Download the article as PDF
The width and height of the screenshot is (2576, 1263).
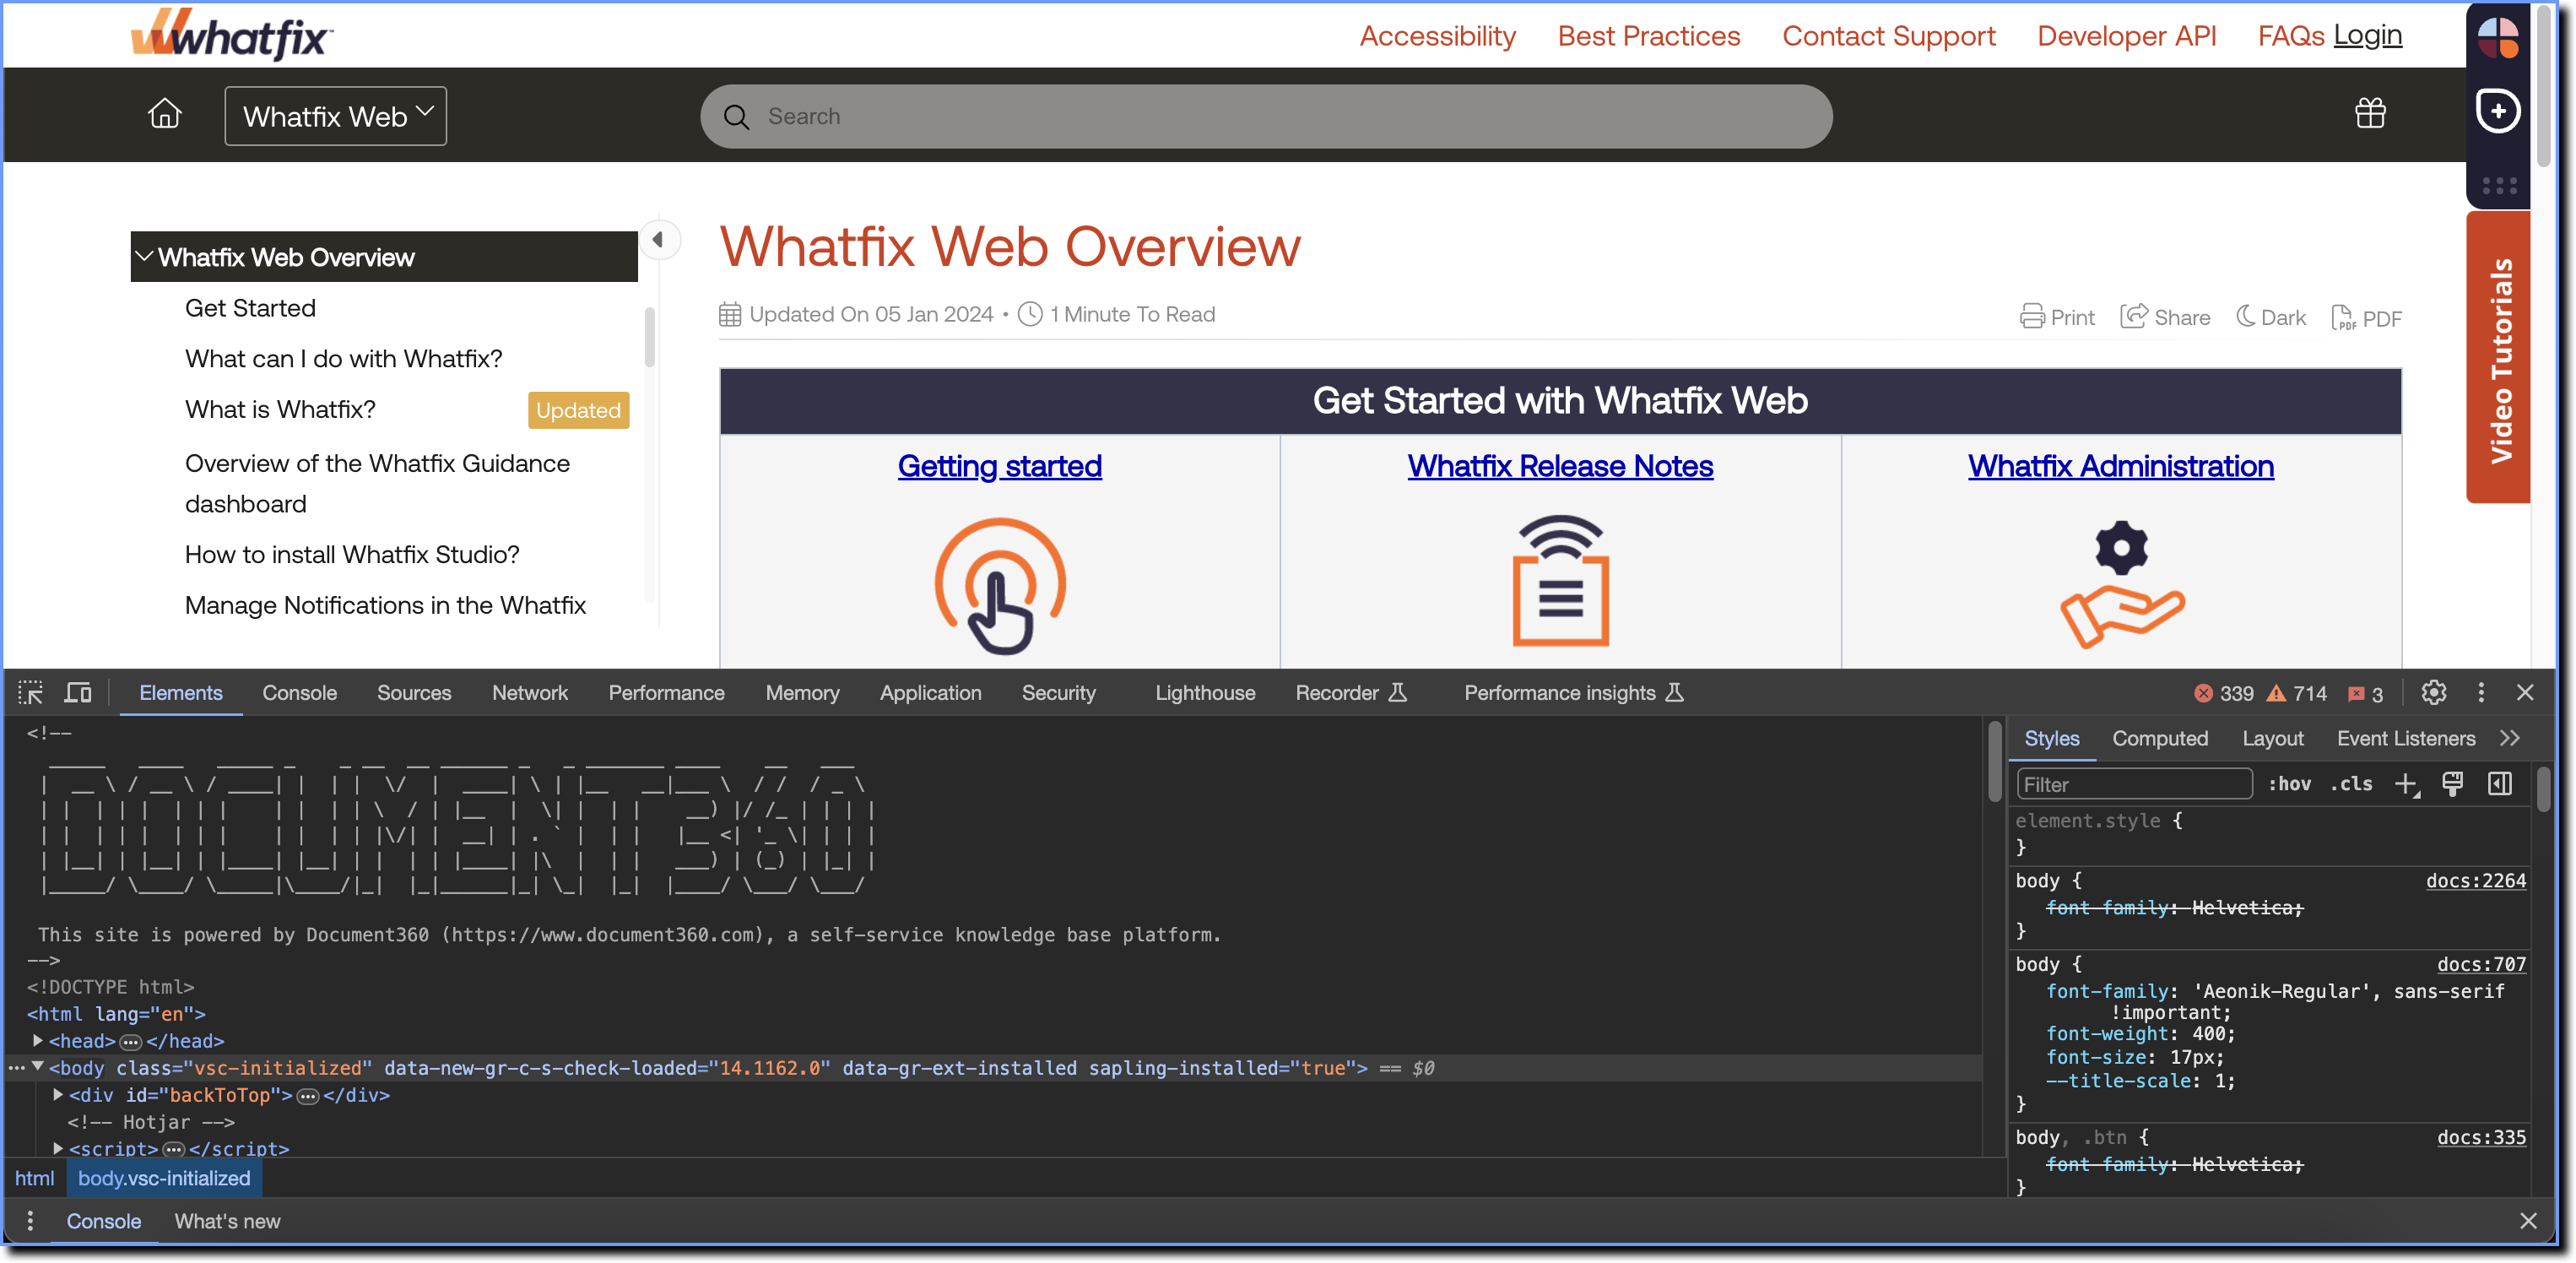click(2365, 318)
